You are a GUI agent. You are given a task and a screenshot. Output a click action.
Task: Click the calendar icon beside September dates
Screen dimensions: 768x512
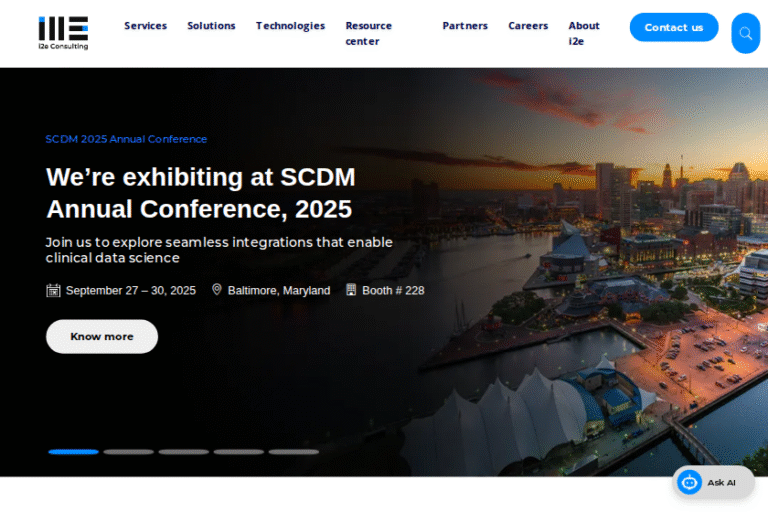tap(53, 290)
